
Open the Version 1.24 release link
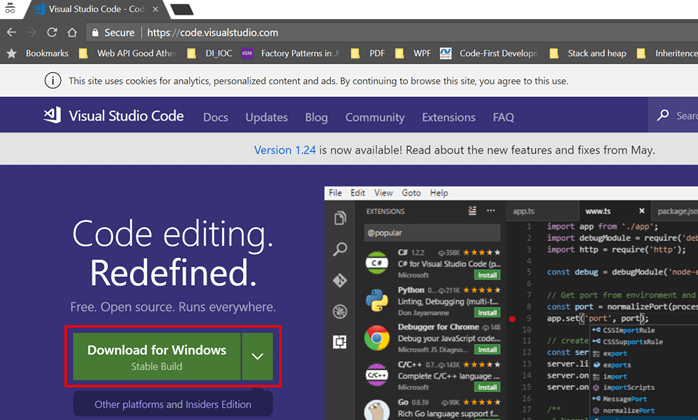click(284, 150)
